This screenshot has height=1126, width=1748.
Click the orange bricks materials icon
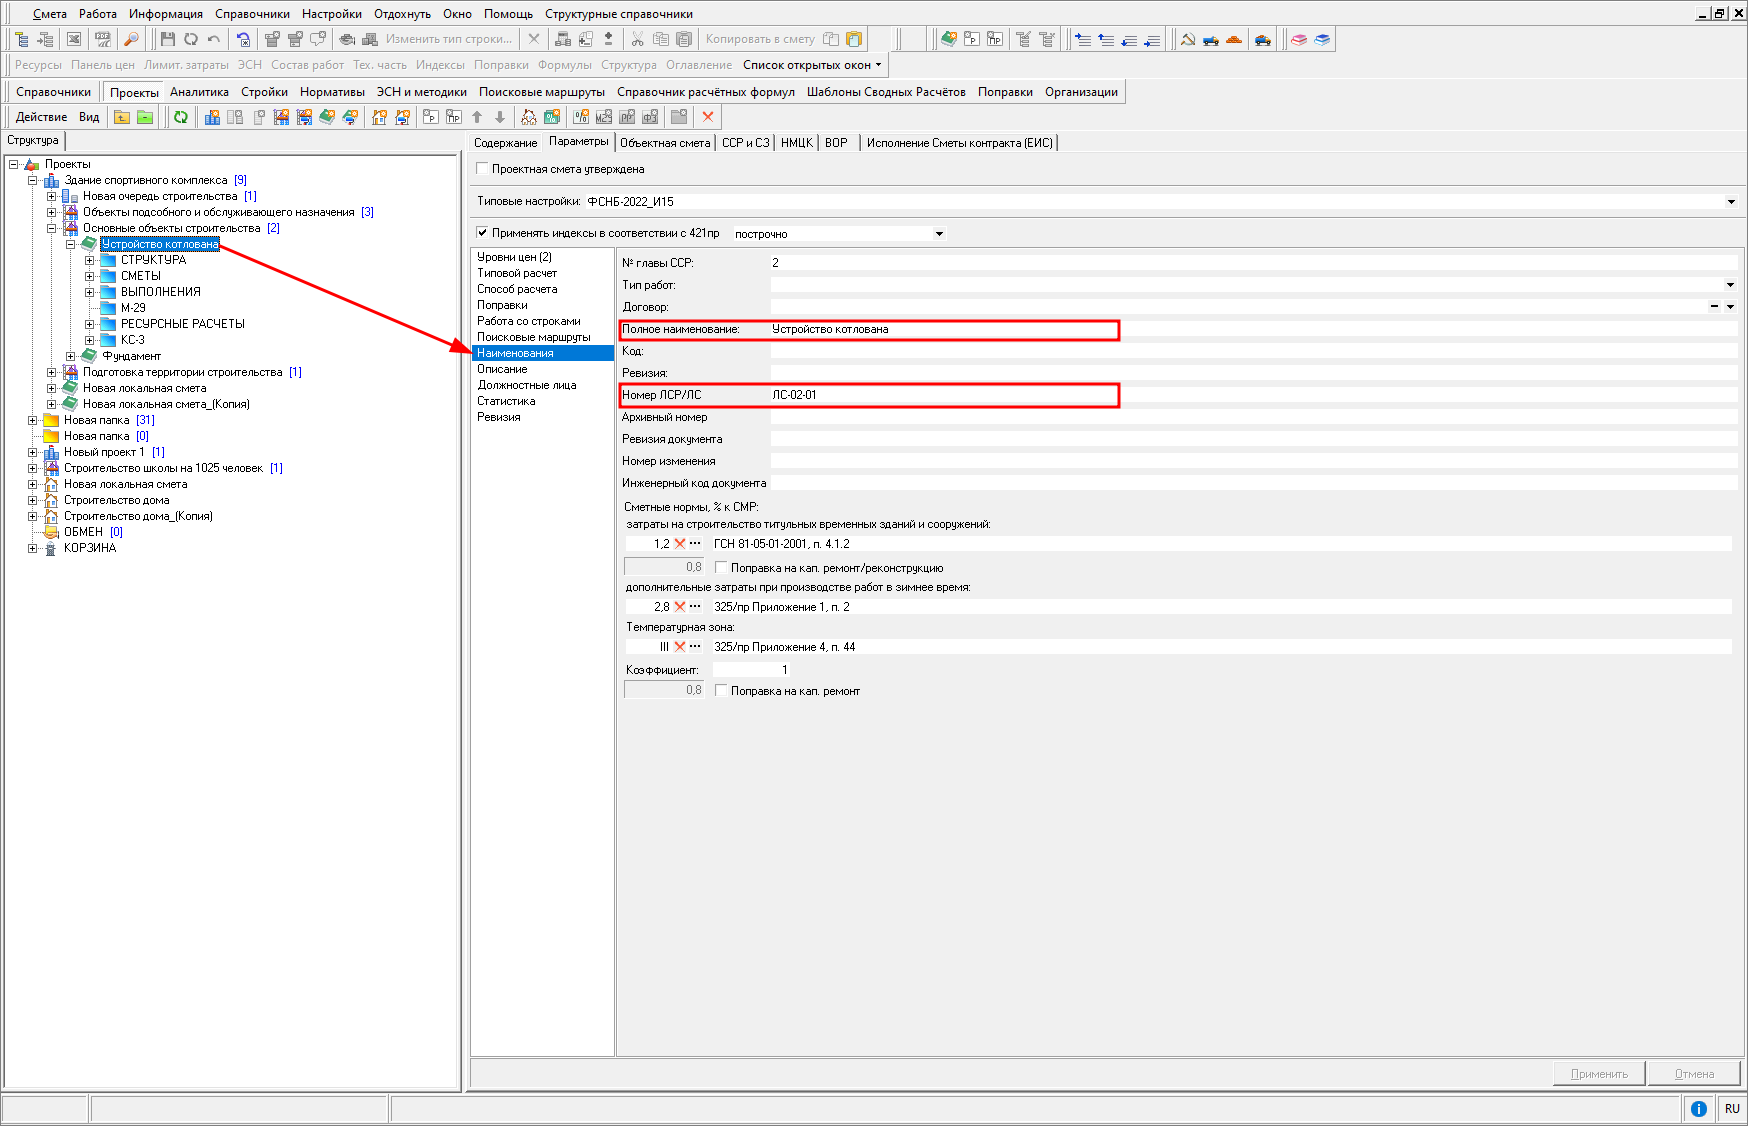(1234, 39)
